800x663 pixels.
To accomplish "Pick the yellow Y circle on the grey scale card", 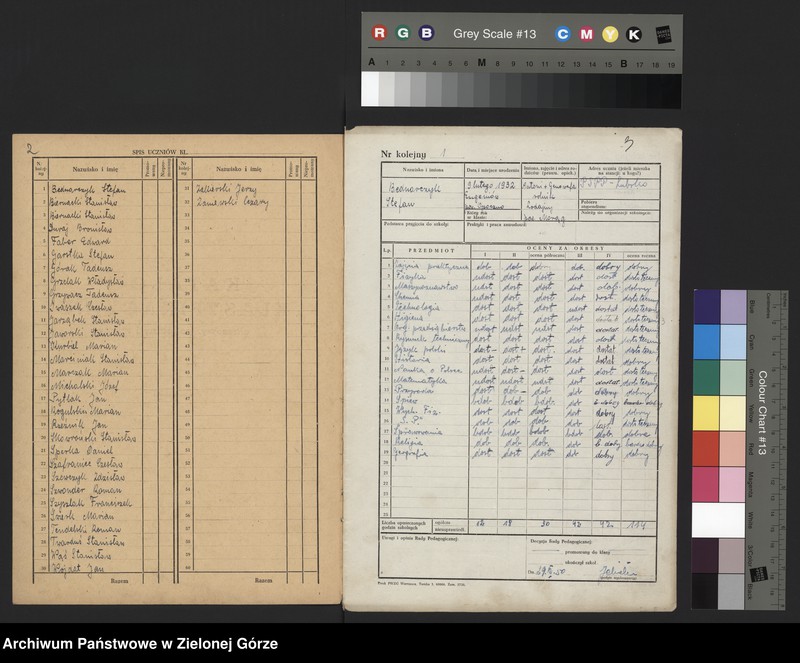I will [x=610, y=34].
